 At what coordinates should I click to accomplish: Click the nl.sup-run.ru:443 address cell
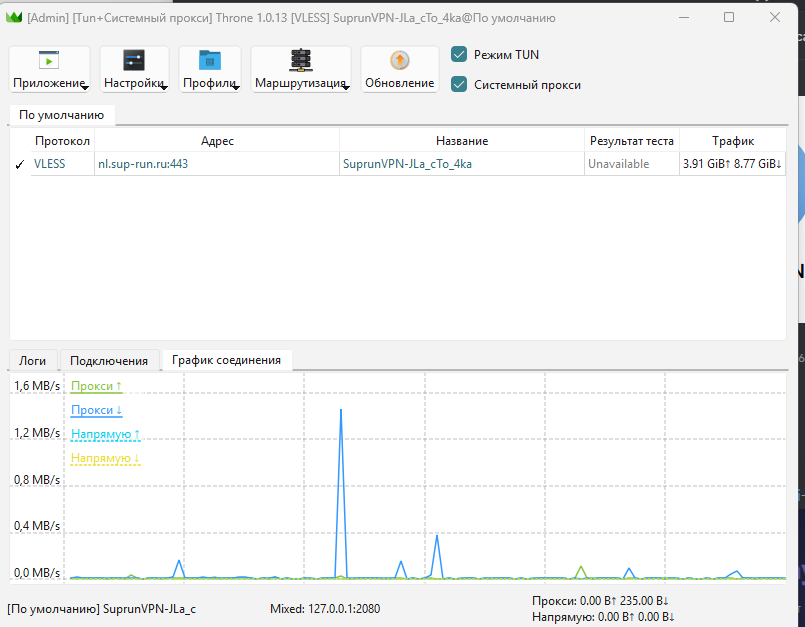(x=217, y=164)
